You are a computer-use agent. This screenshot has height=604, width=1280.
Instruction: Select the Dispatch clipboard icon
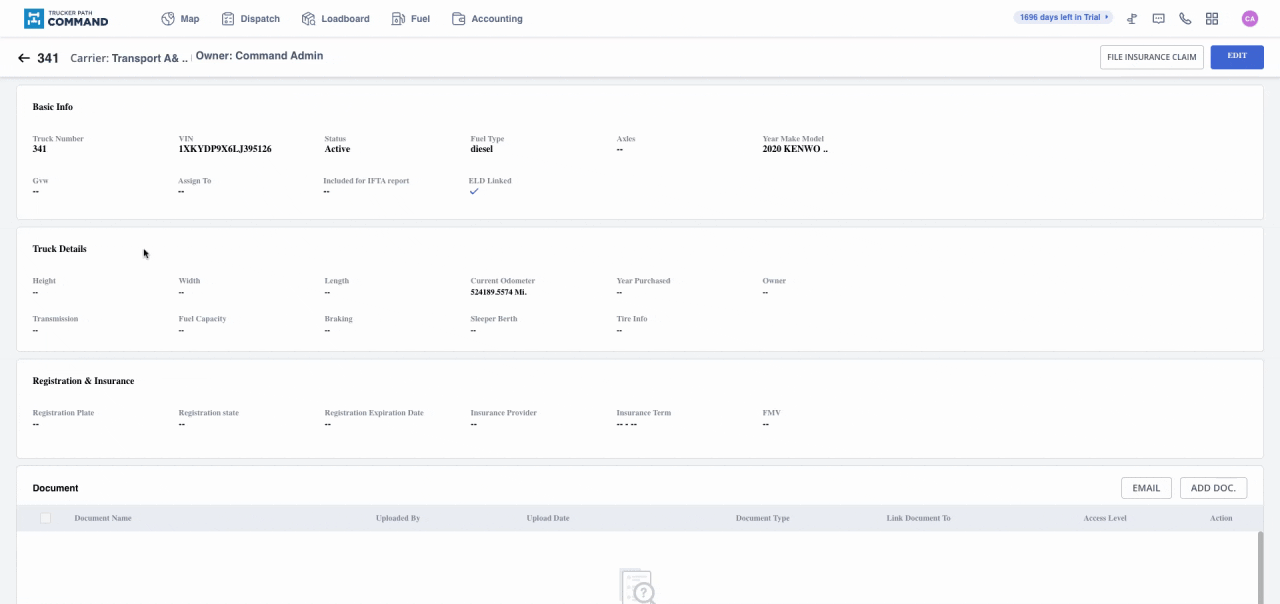pyautogui.click(x=228, y=18)
